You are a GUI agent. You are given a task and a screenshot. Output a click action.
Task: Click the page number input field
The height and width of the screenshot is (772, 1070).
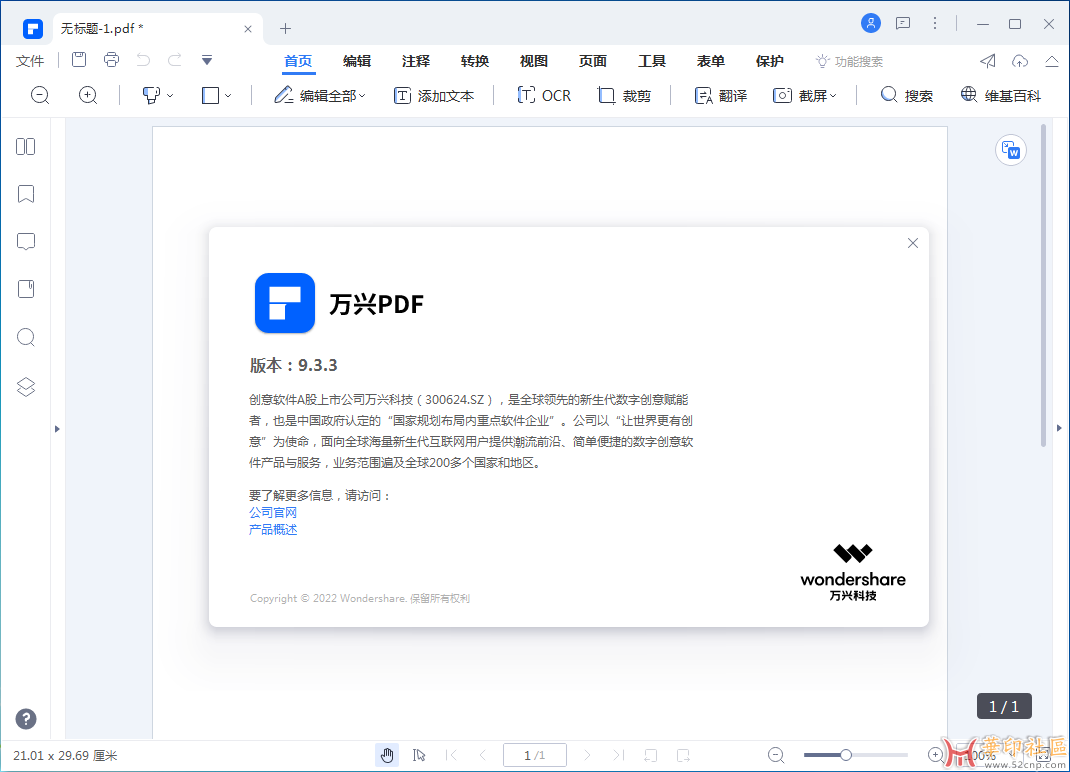coord(535,755)
